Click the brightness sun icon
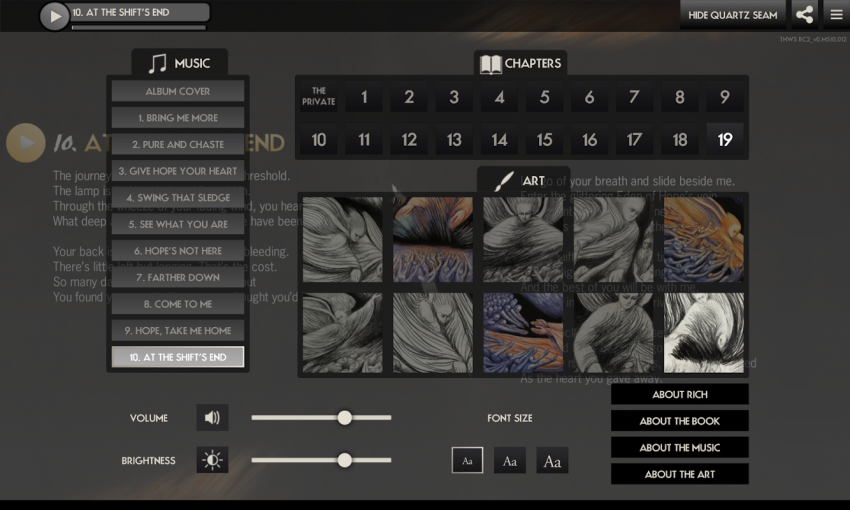850x510 pixels. 212,460
